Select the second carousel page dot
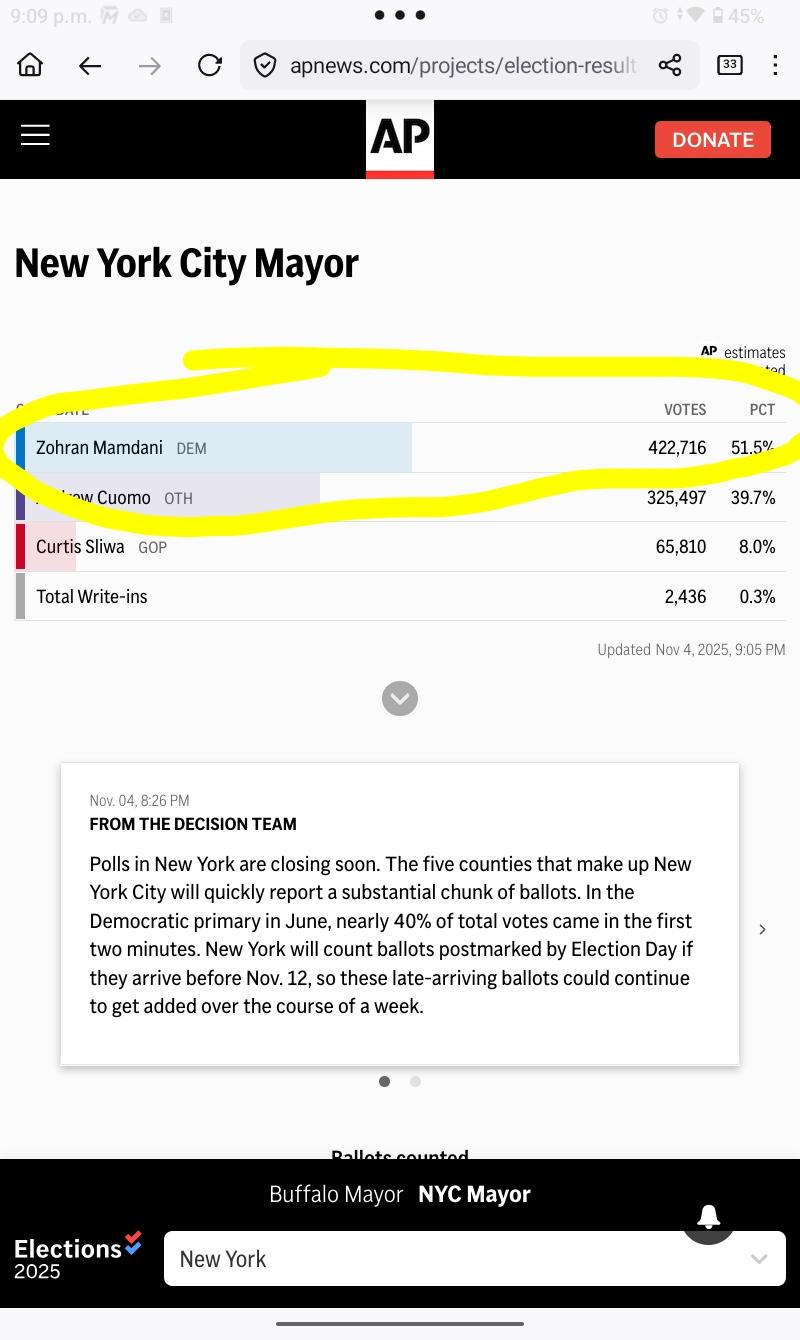The image size is (800, 1340). [415, 1081]
